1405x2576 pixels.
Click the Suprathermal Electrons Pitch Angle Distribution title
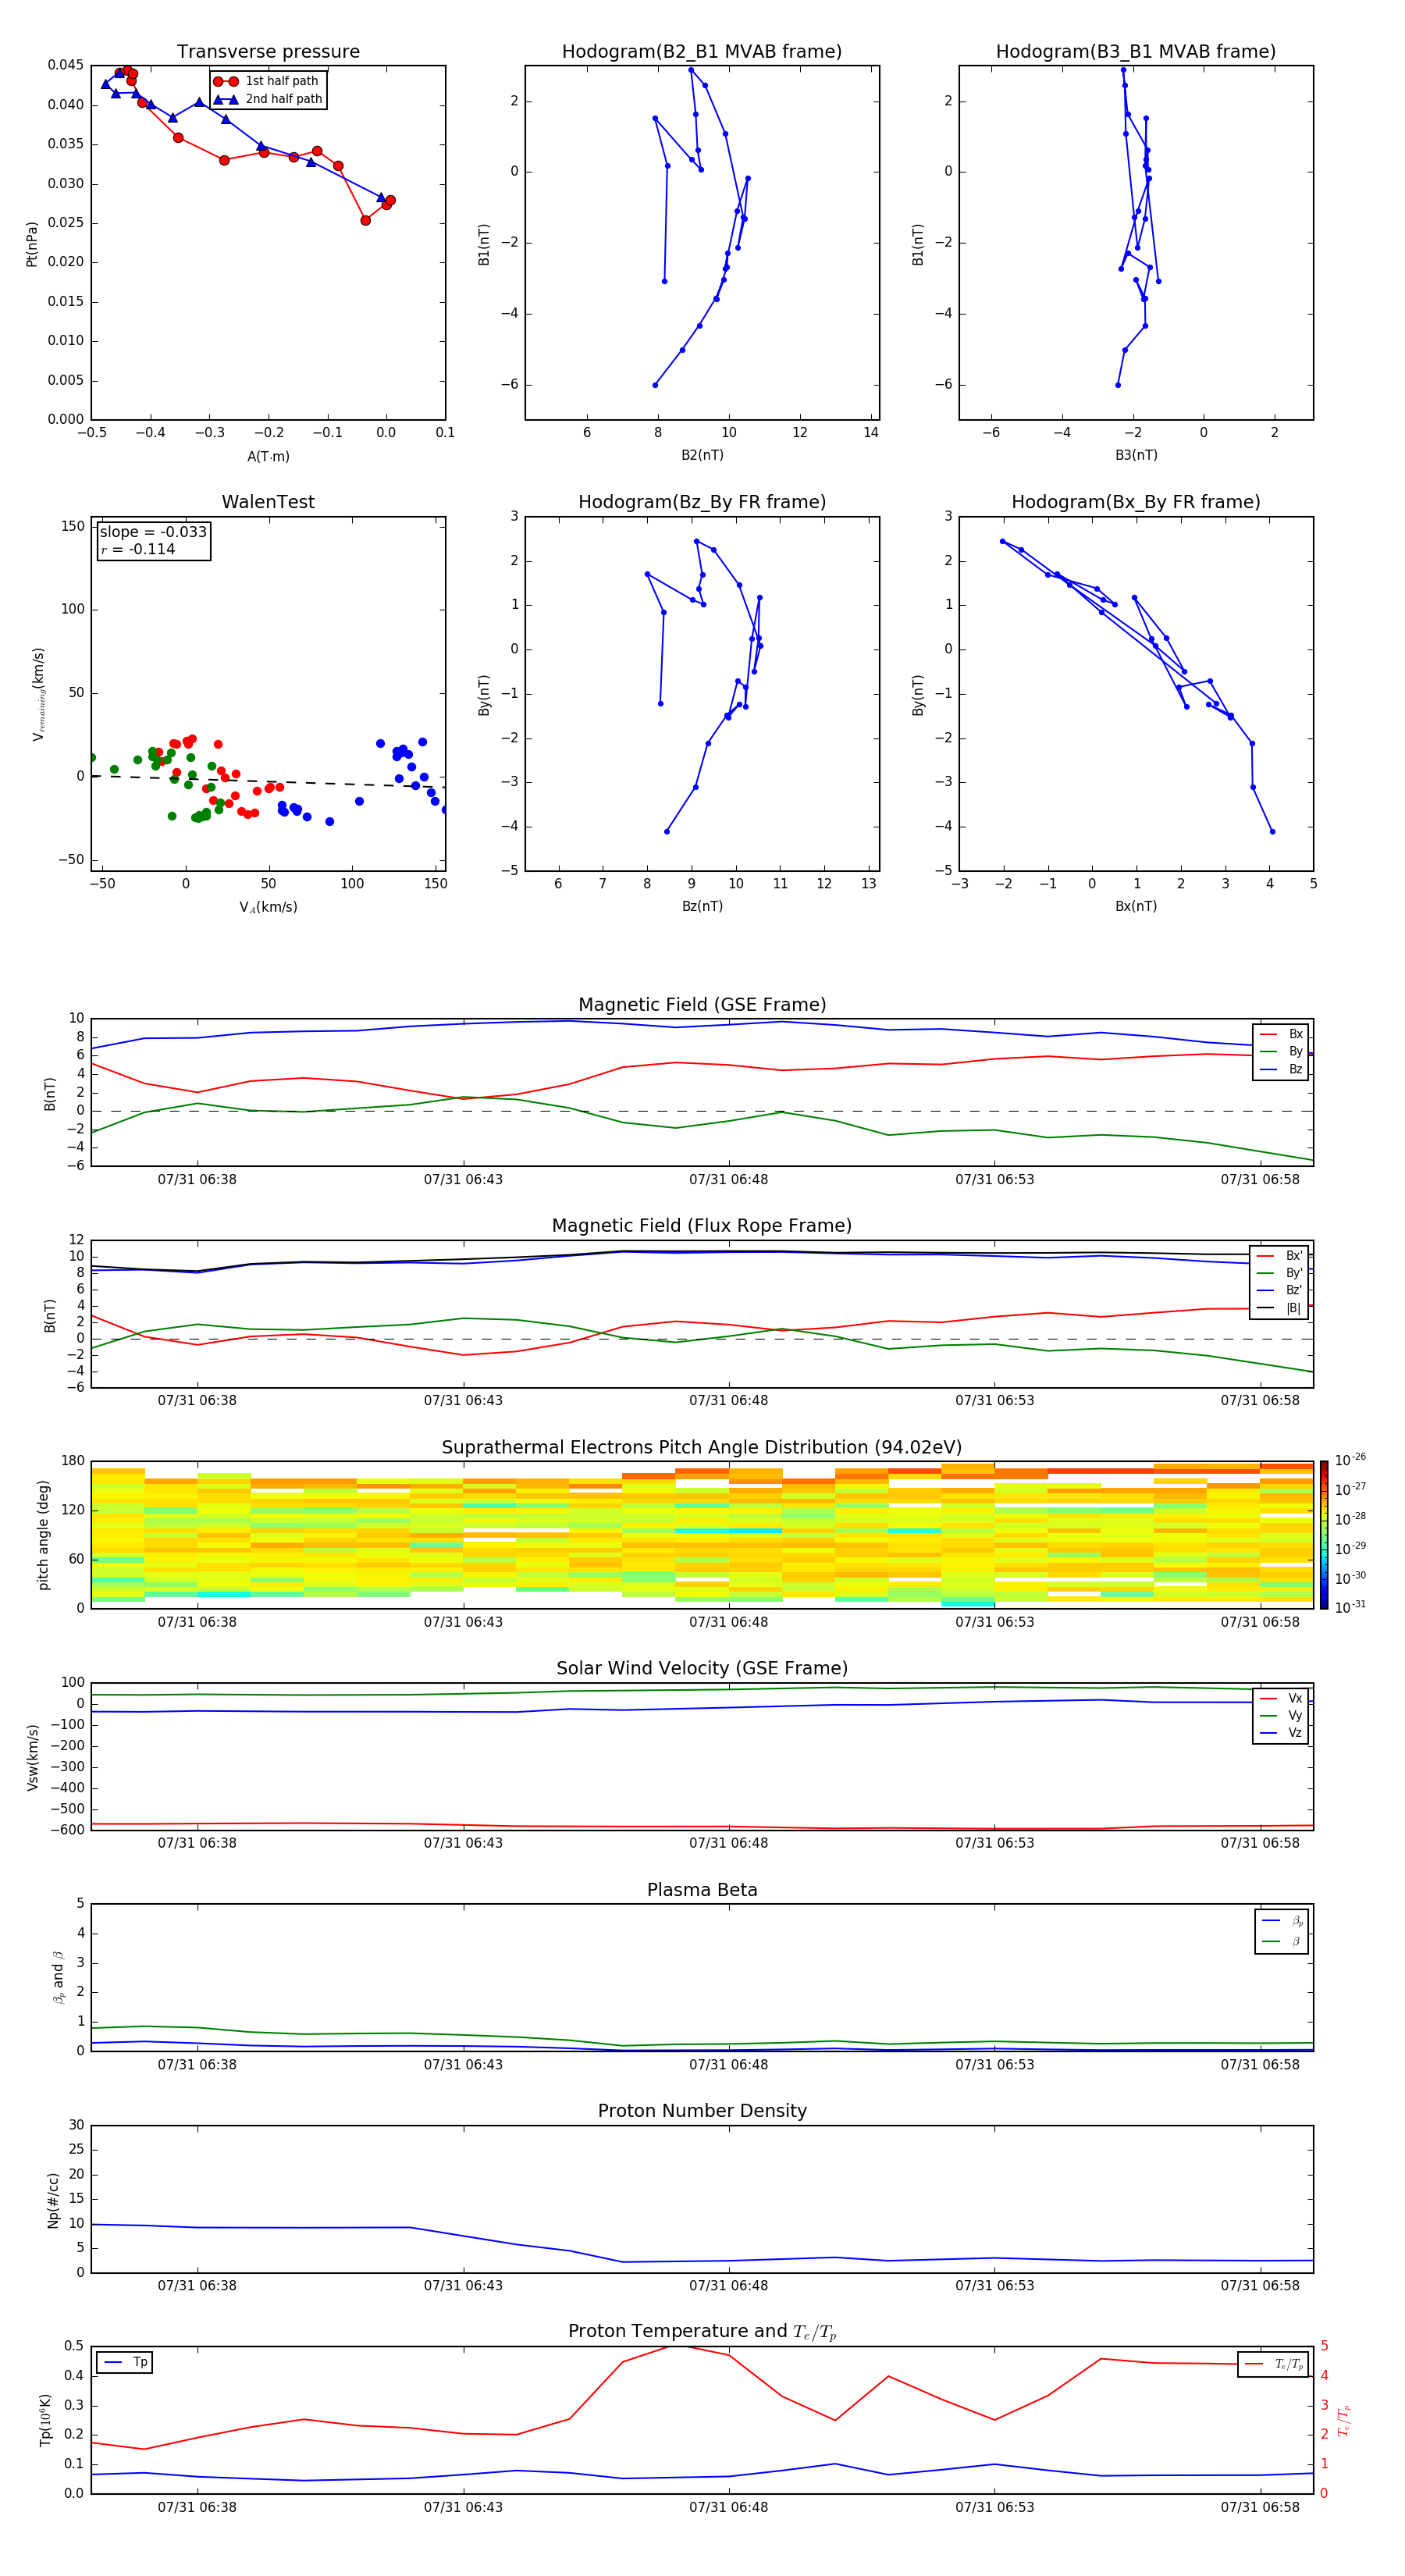click(x=702, y=1448)
